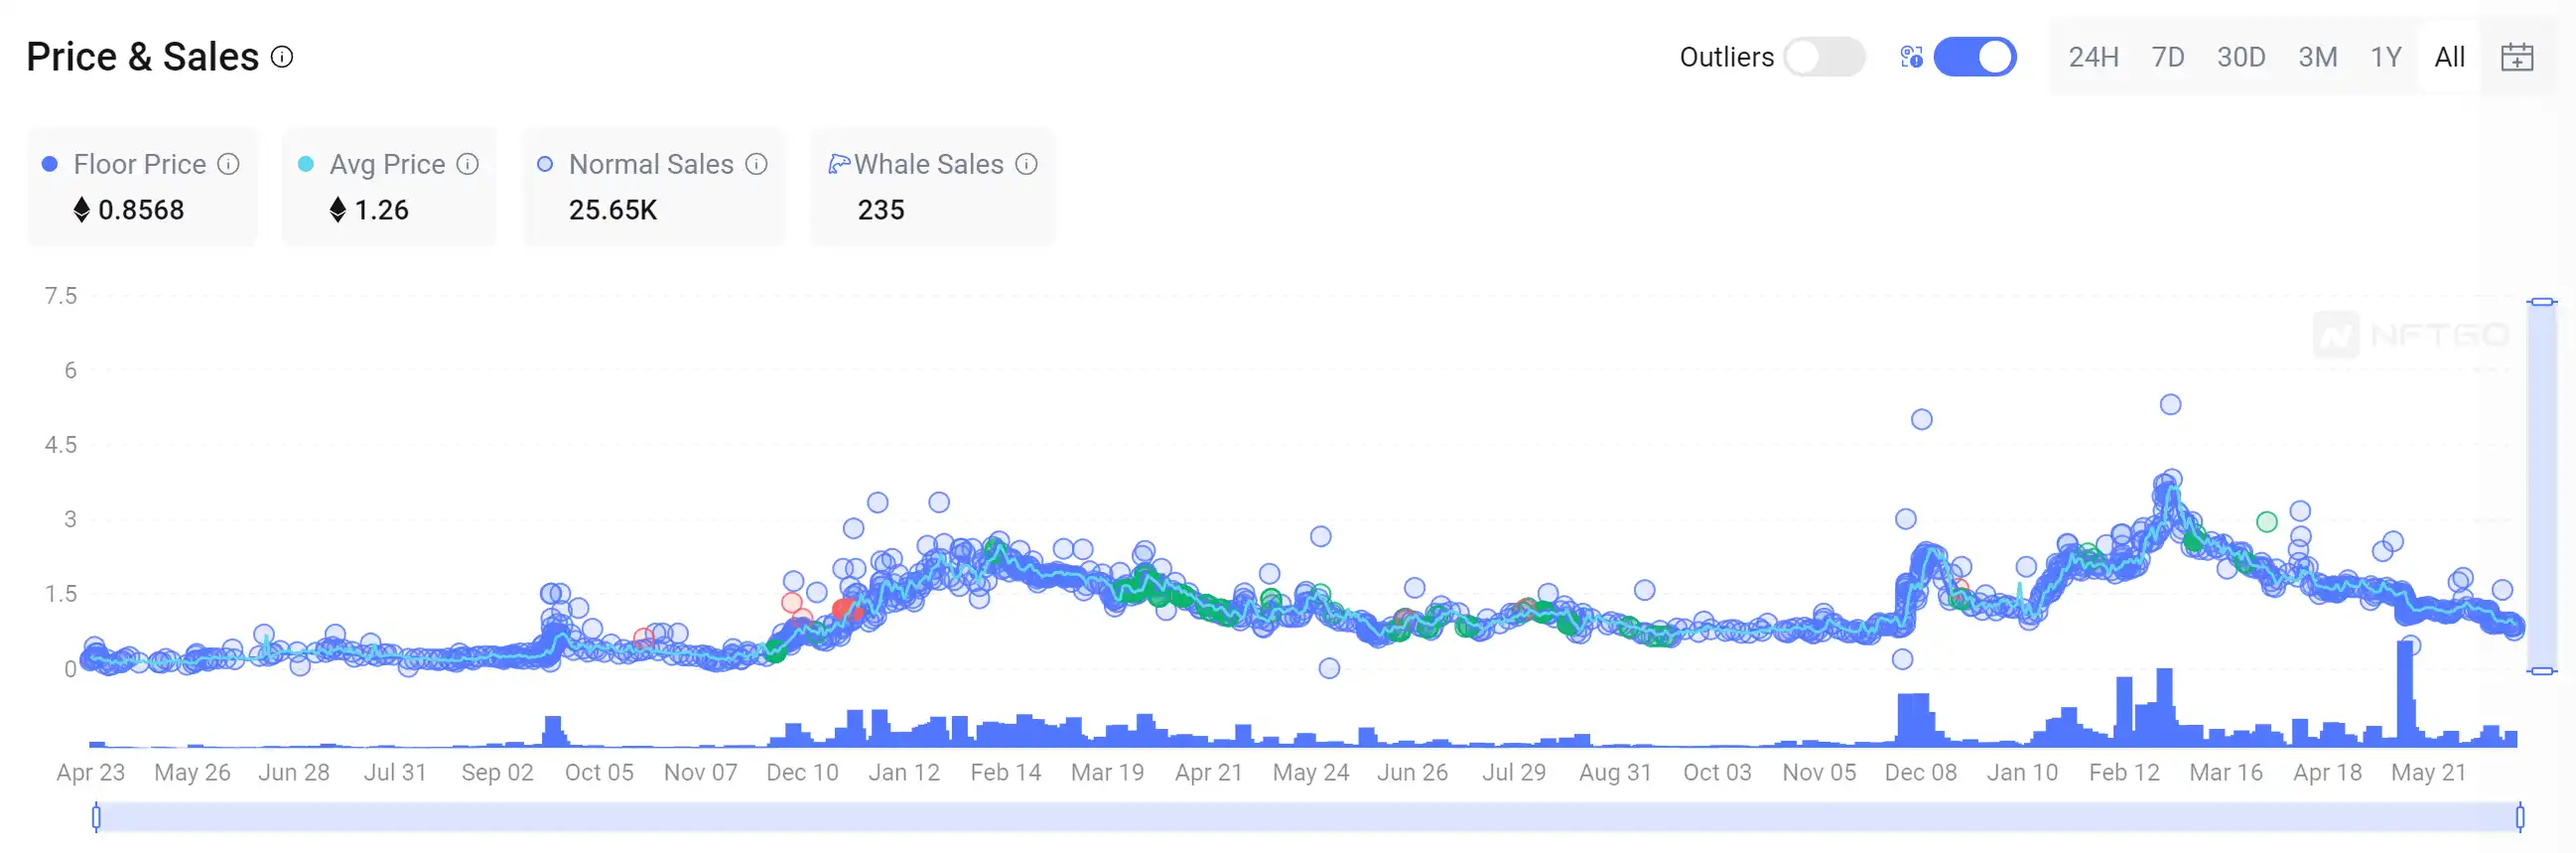Show the 1Y time range
This screenshot has width=2576, height=853.
(2385, 57)
